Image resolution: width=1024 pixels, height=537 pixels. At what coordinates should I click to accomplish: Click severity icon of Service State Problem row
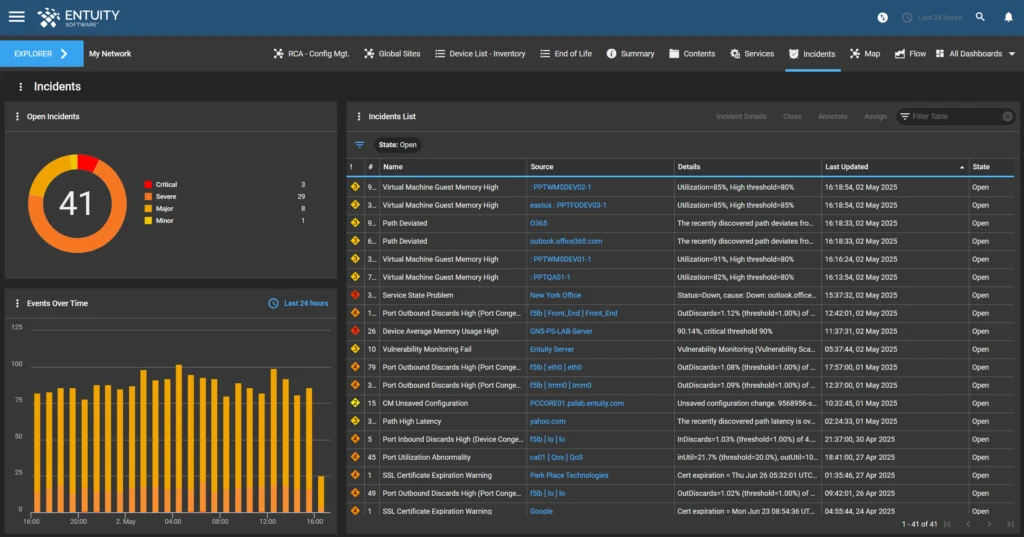pyautogui.click(x=355, y=295)
